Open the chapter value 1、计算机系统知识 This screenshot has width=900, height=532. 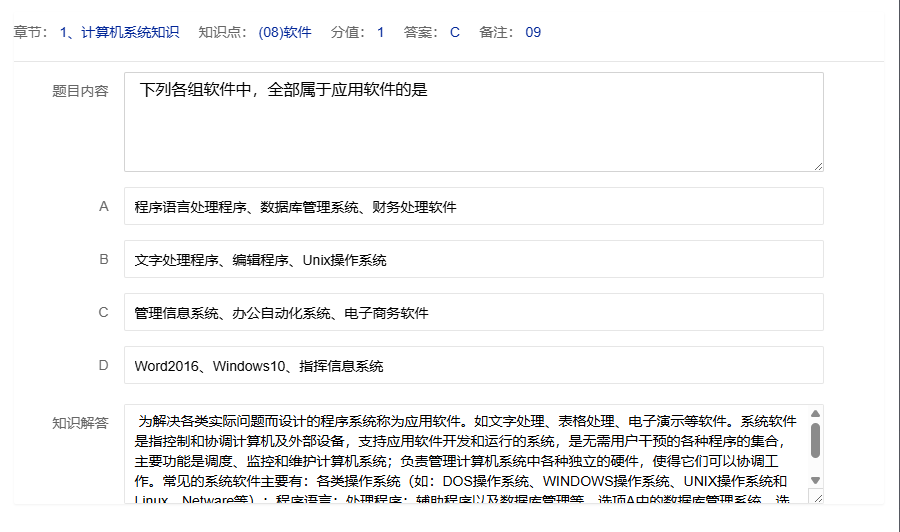pyautogui.click(x=119, y=32)
